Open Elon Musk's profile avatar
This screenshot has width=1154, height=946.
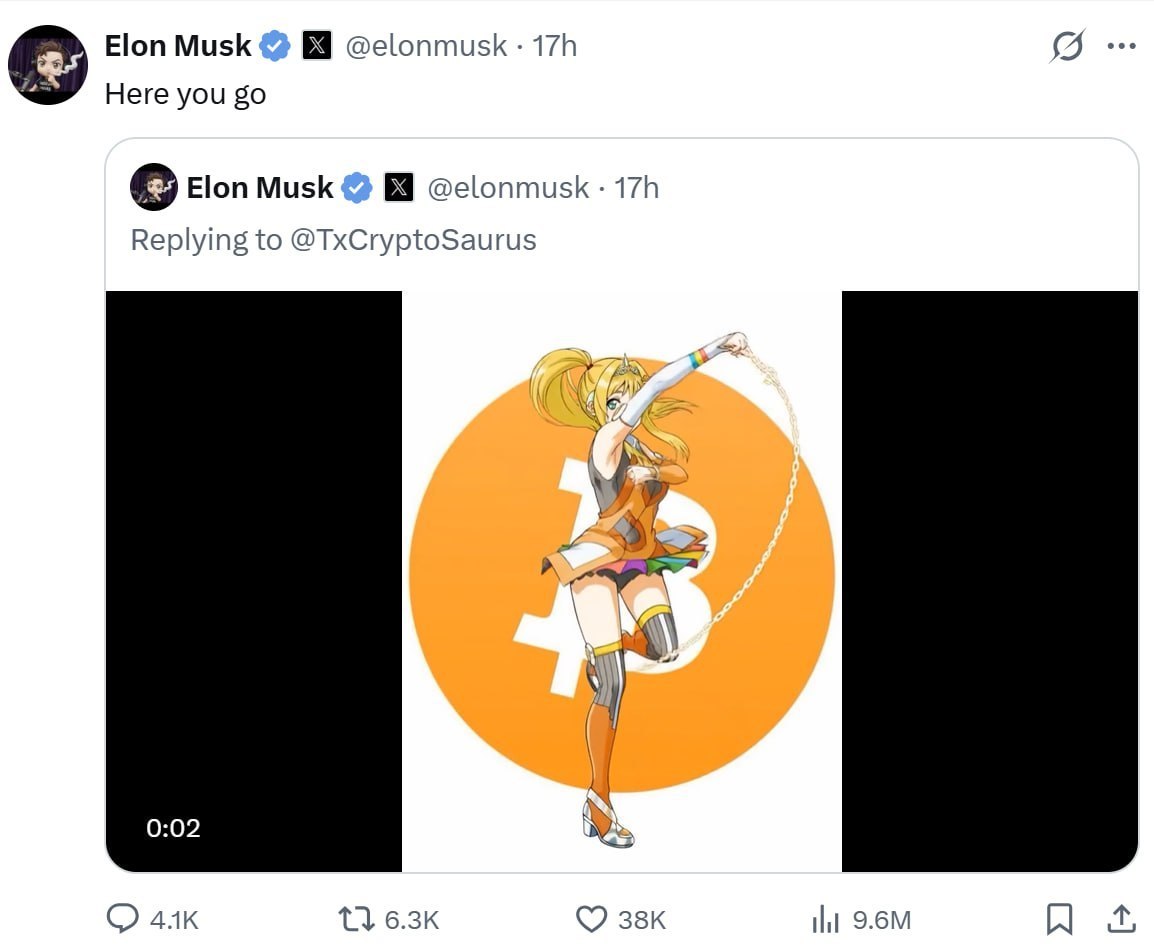[x=48, y=65]
